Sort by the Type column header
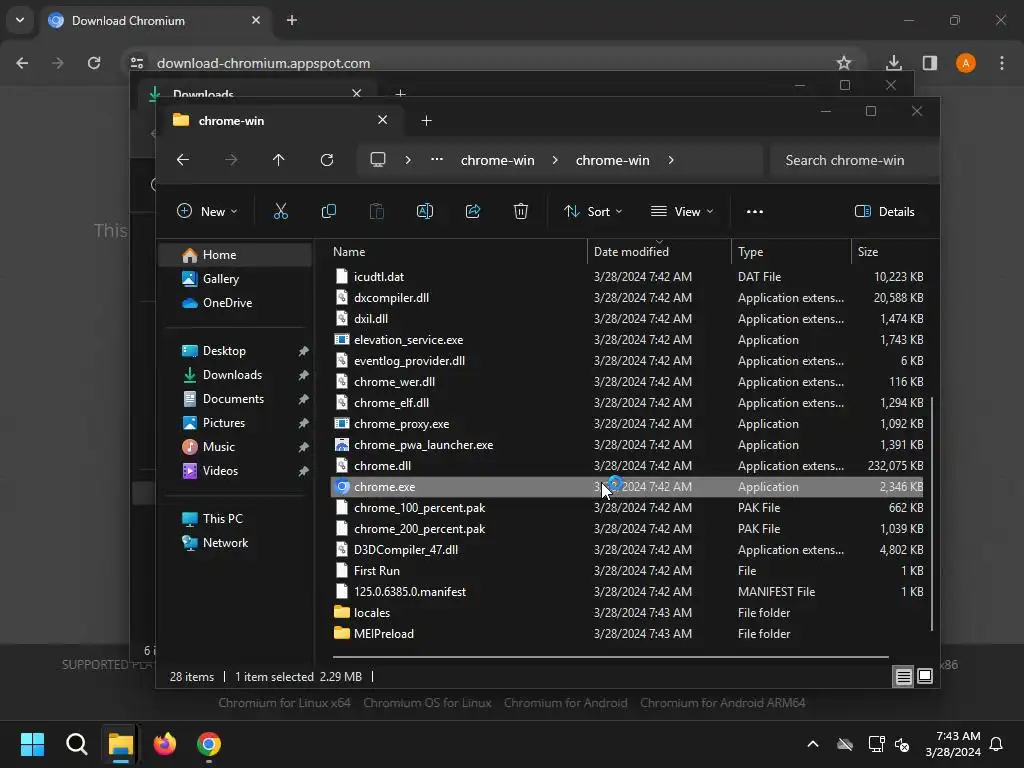The image size is (1024, 768). (x=792, y=251)
